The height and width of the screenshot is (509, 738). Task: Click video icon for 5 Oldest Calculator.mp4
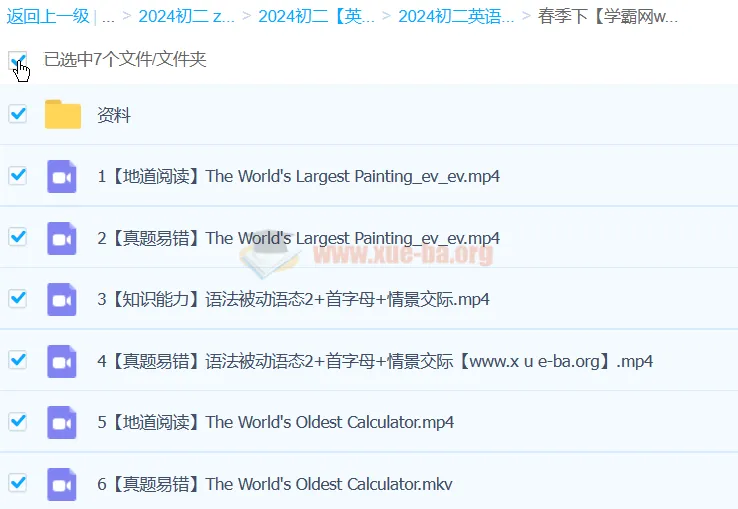[x=62, y=422]
